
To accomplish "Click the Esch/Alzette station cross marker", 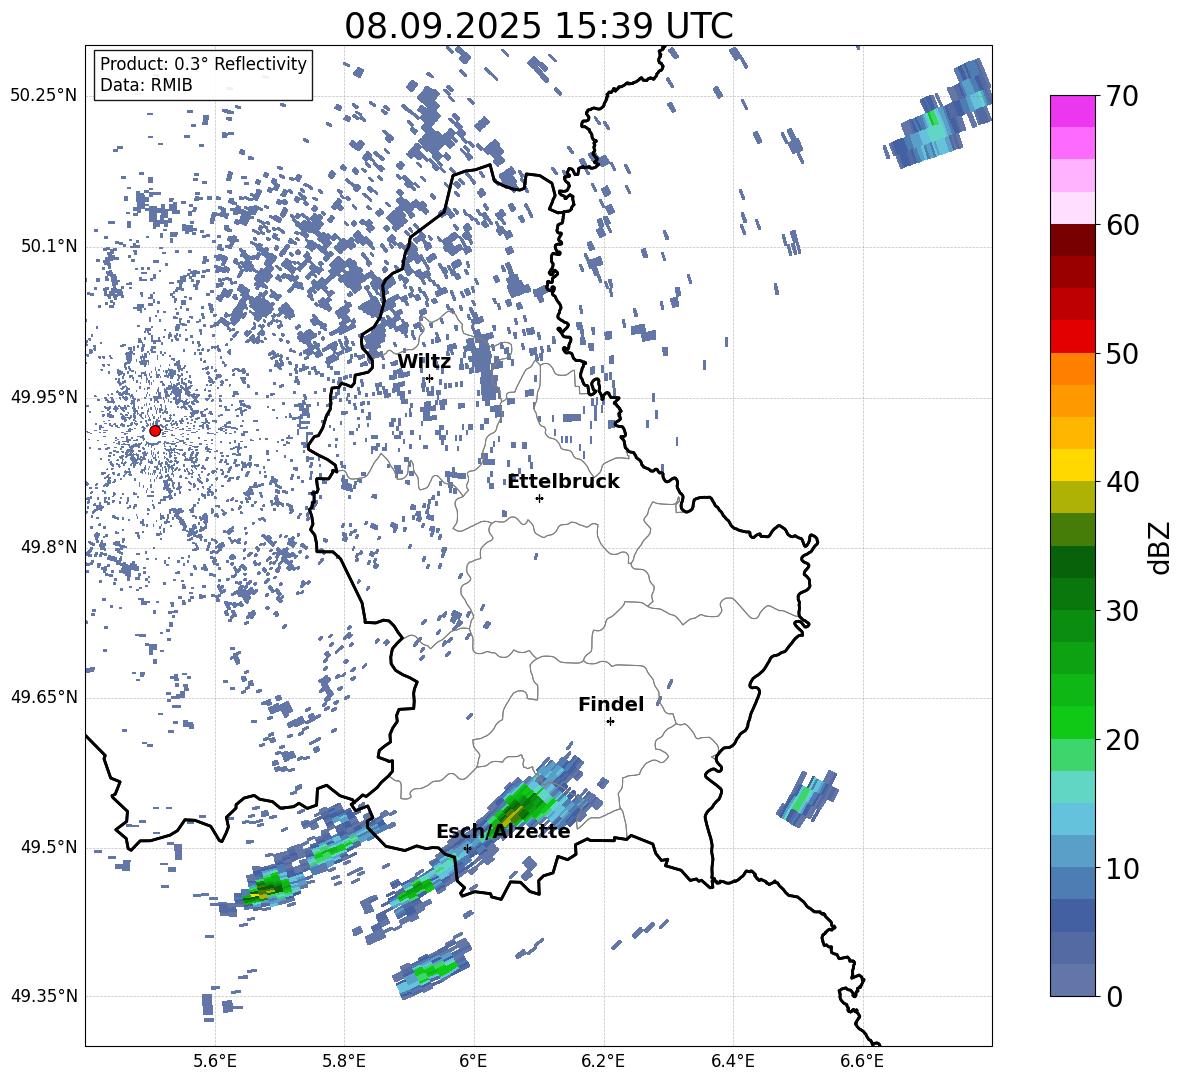I will [x=467, y=848].
